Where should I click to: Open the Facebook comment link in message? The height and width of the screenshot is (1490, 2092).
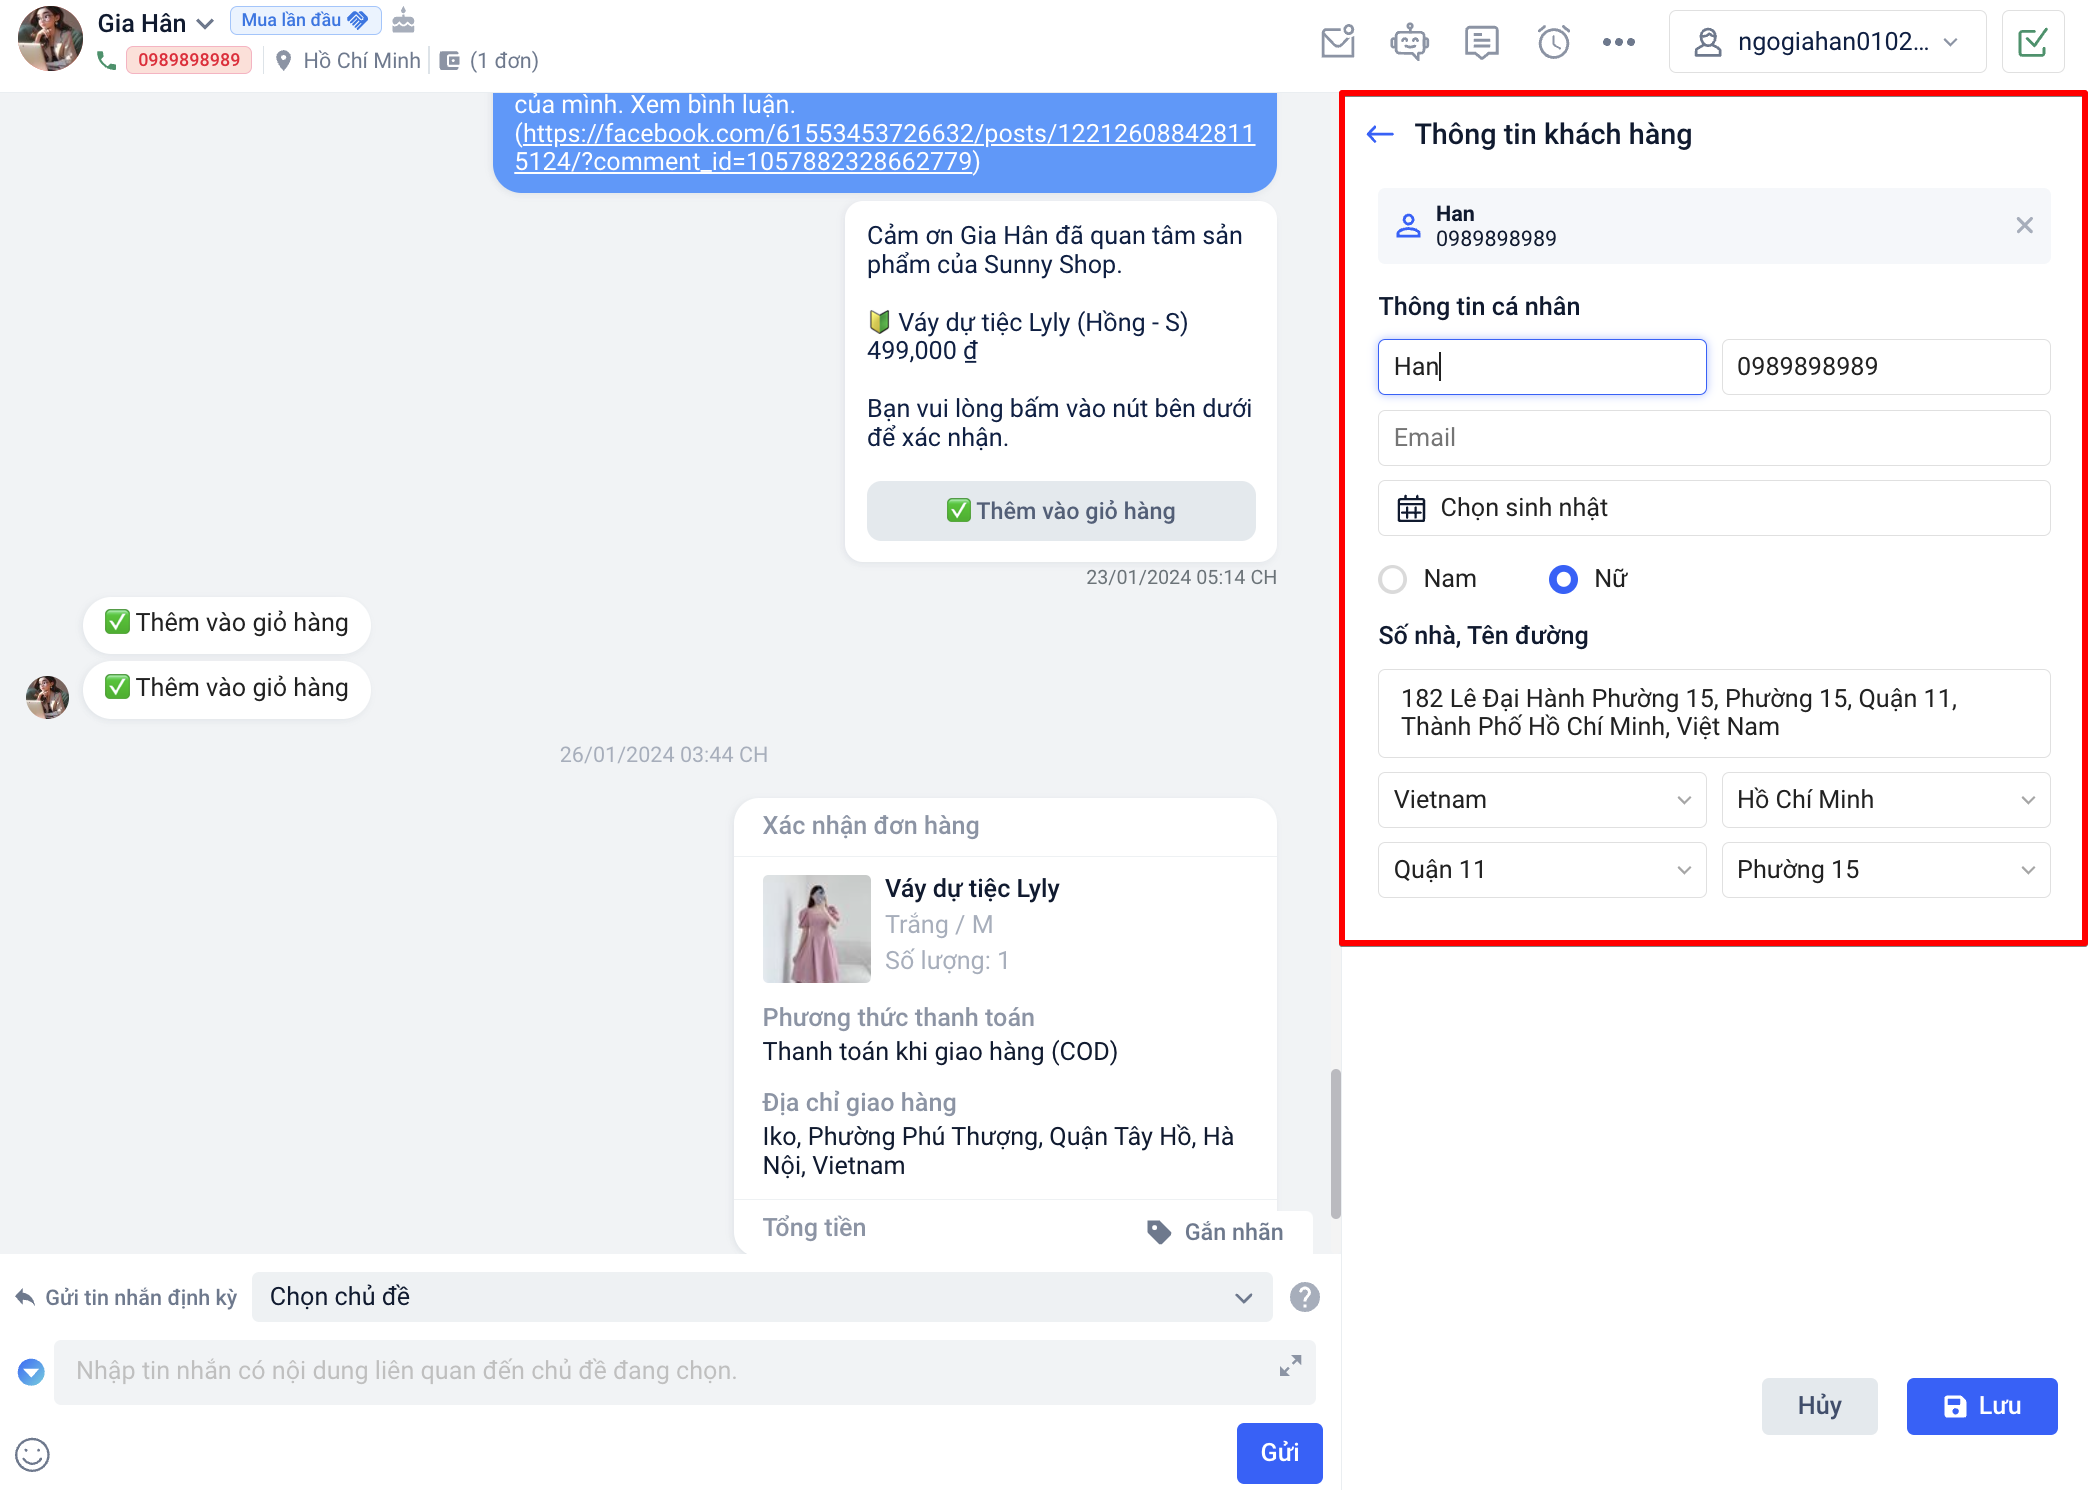(884, 147)
